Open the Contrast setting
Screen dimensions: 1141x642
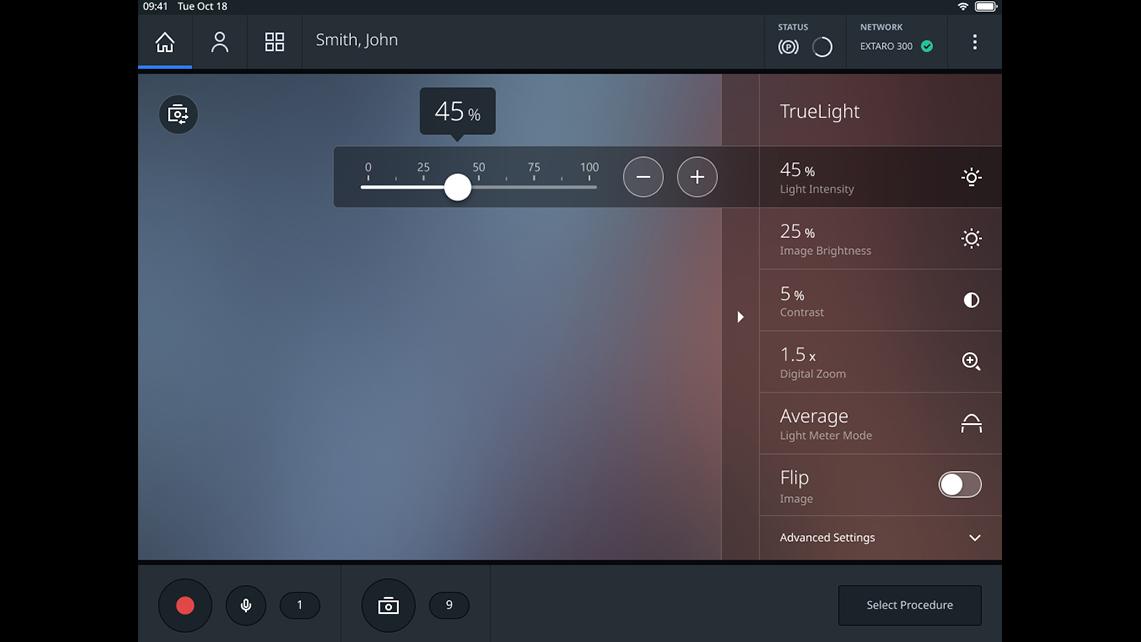click(970, 300)
